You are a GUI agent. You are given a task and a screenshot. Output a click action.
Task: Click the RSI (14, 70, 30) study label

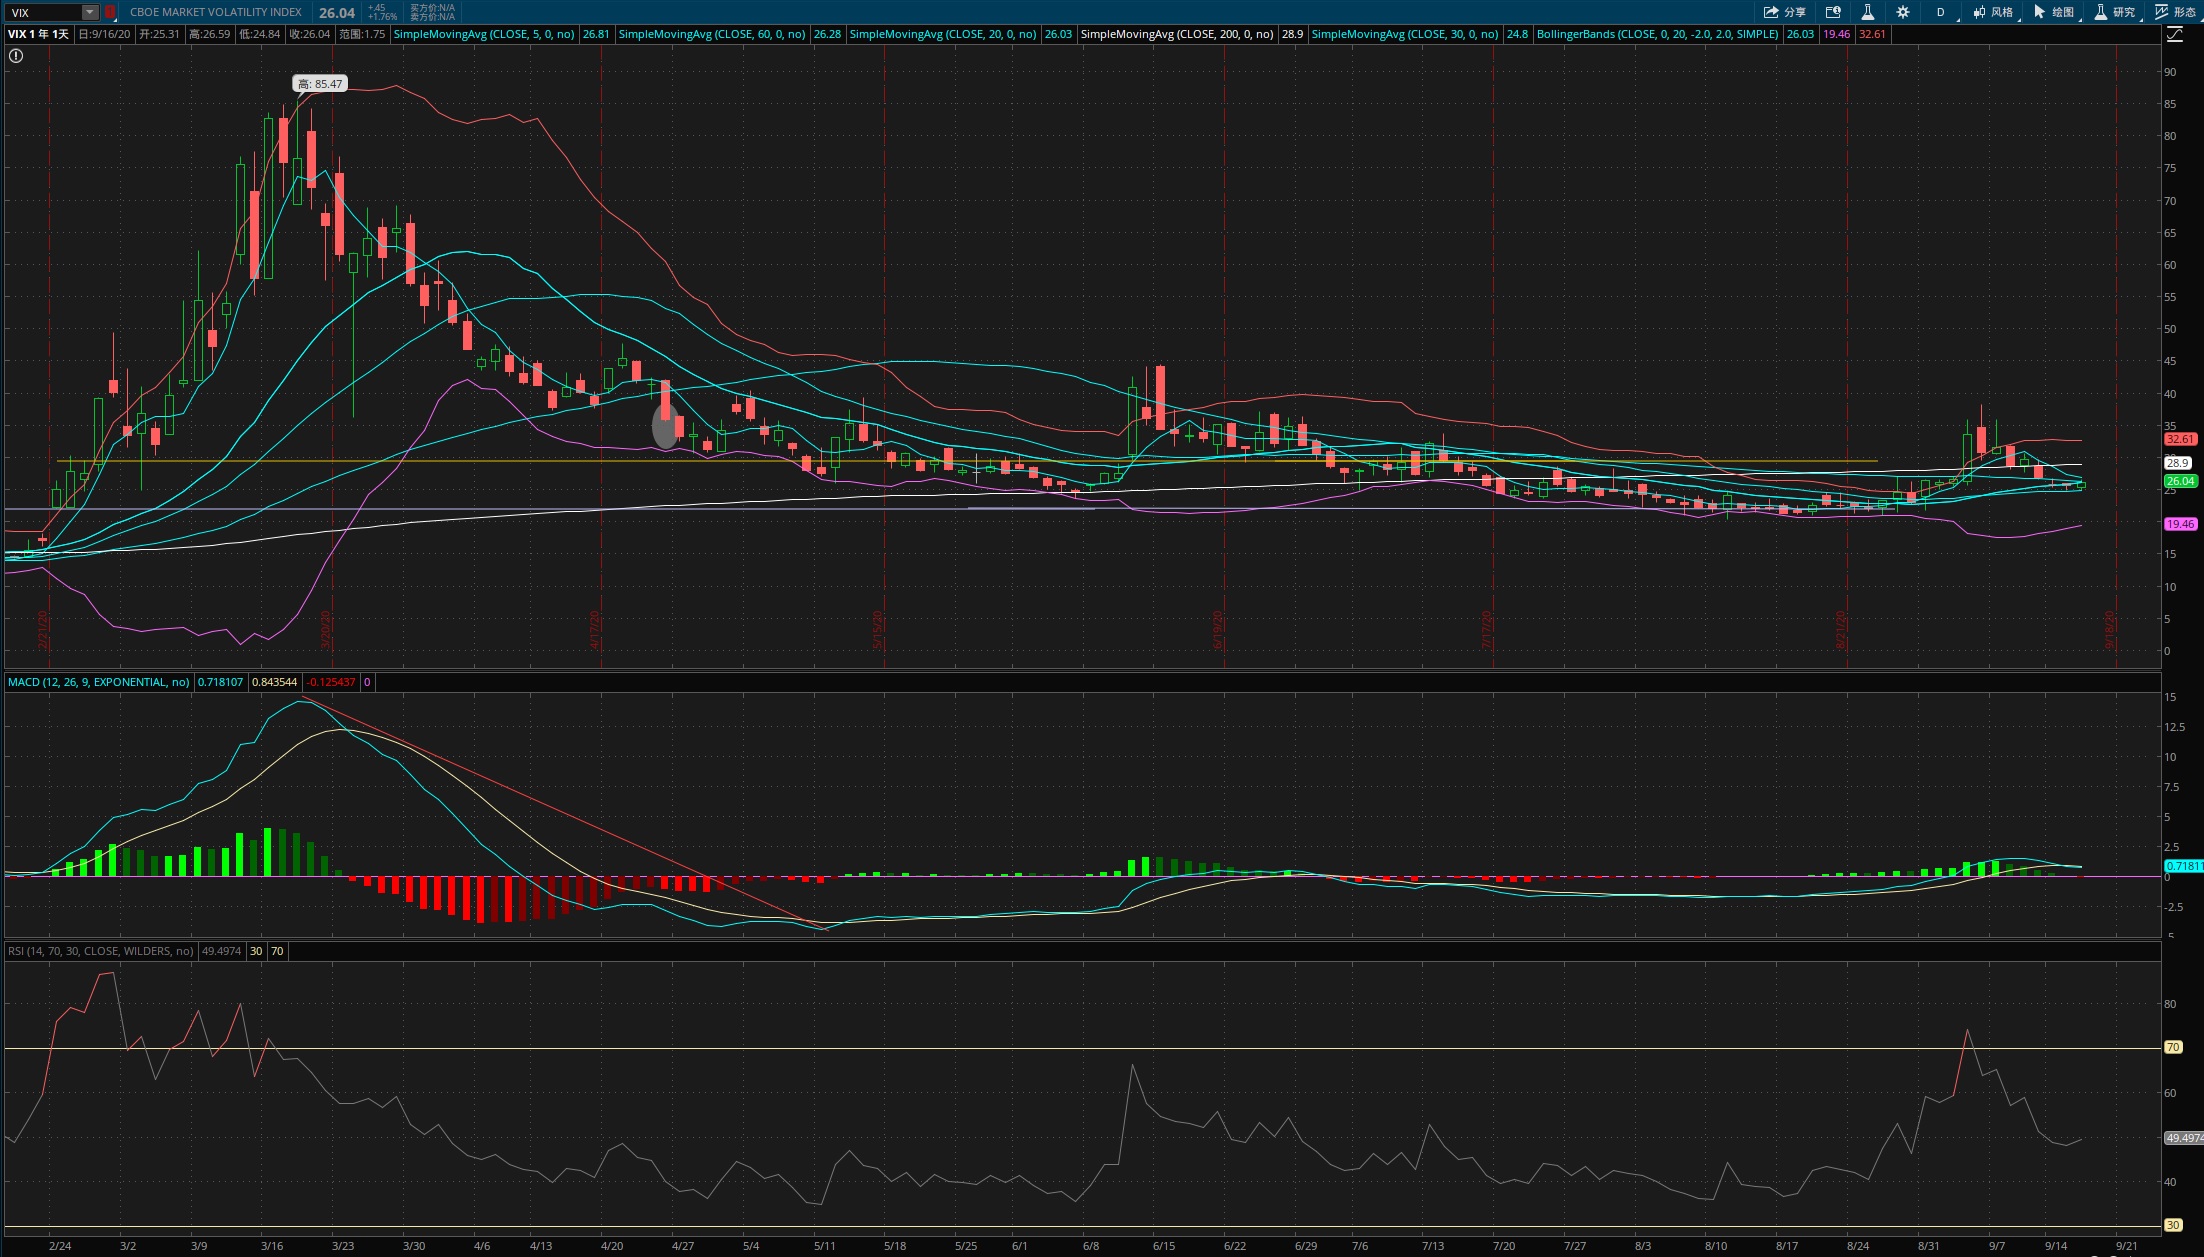click(100, 951)
